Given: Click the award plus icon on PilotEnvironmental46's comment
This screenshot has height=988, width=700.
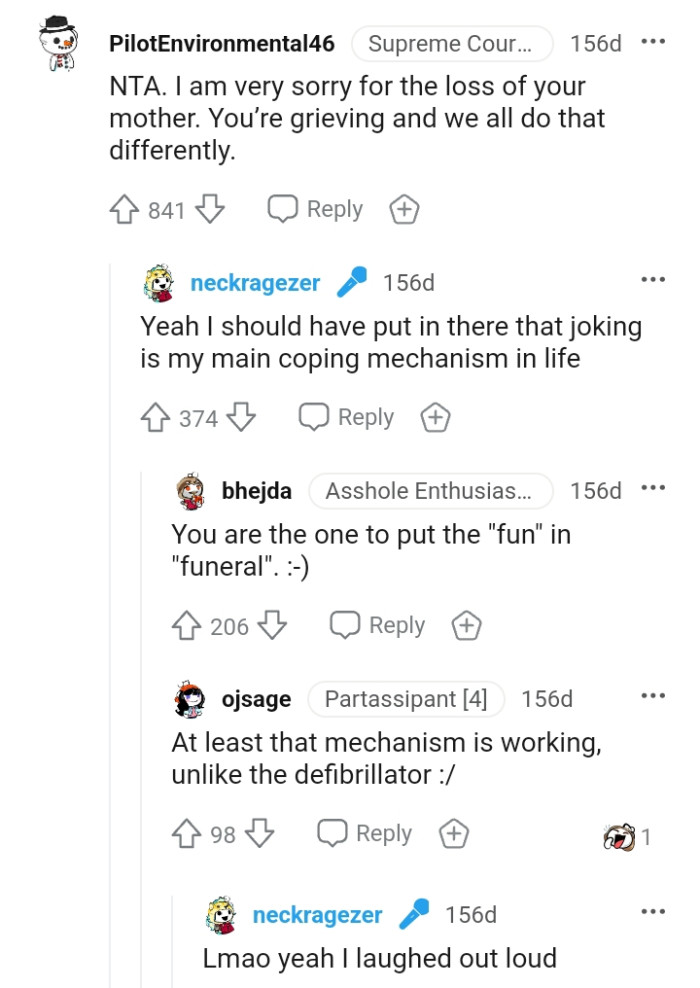Looking at the screenshot, I should 404,208.
